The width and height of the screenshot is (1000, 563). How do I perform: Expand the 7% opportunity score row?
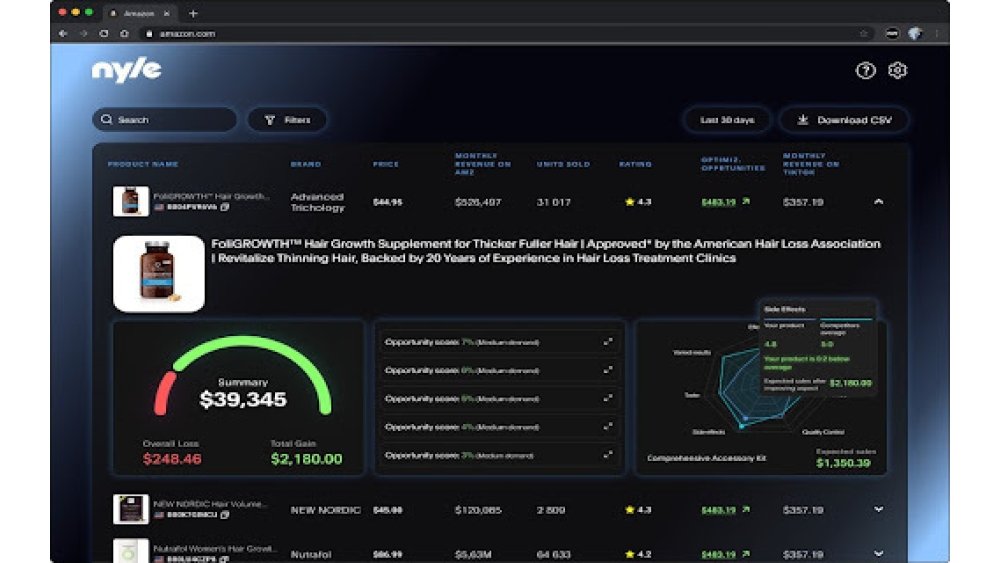pyautogui.click(x=608, y=342)
